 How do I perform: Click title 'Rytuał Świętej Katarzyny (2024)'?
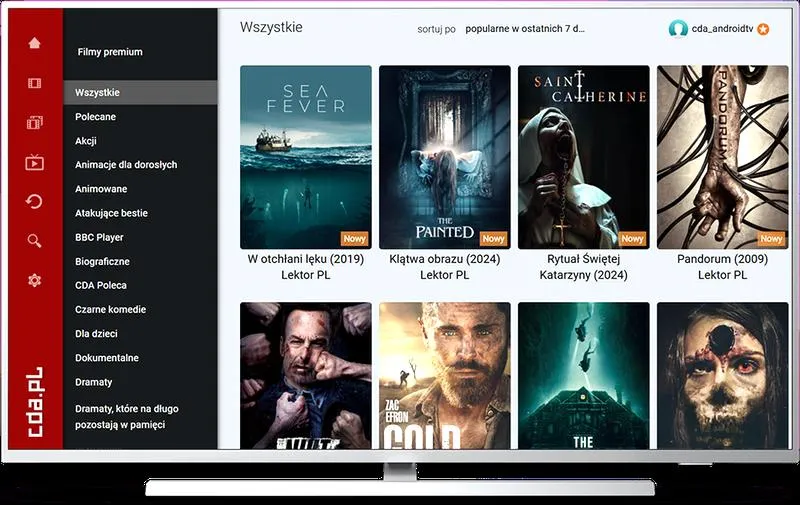pos(584,267)
